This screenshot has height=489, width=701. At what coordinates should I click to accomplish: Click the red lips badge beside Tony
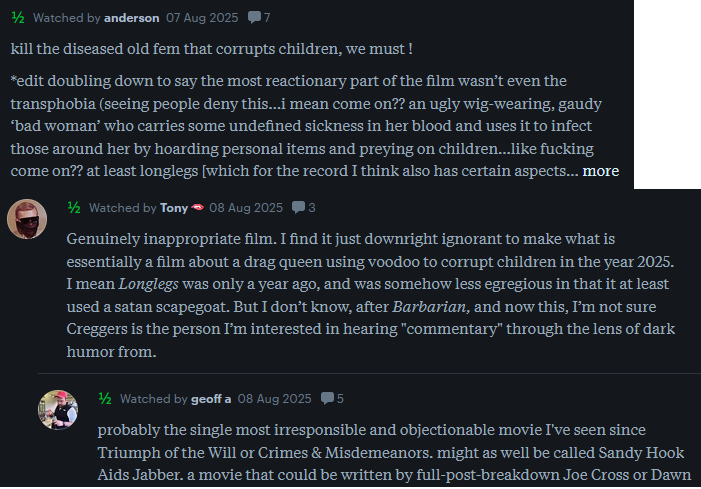point(198,207)
